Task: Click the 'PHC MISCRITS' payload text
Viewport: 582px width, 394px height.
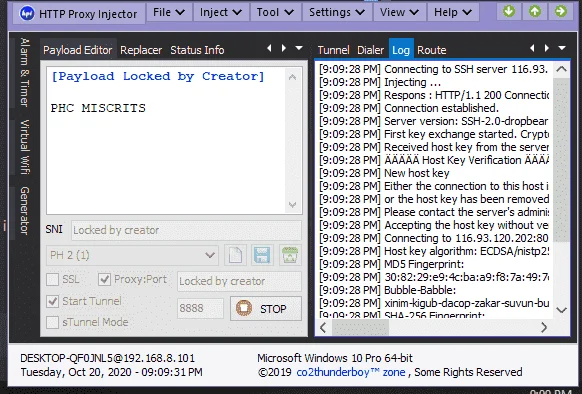Action: tap(98, 108)
